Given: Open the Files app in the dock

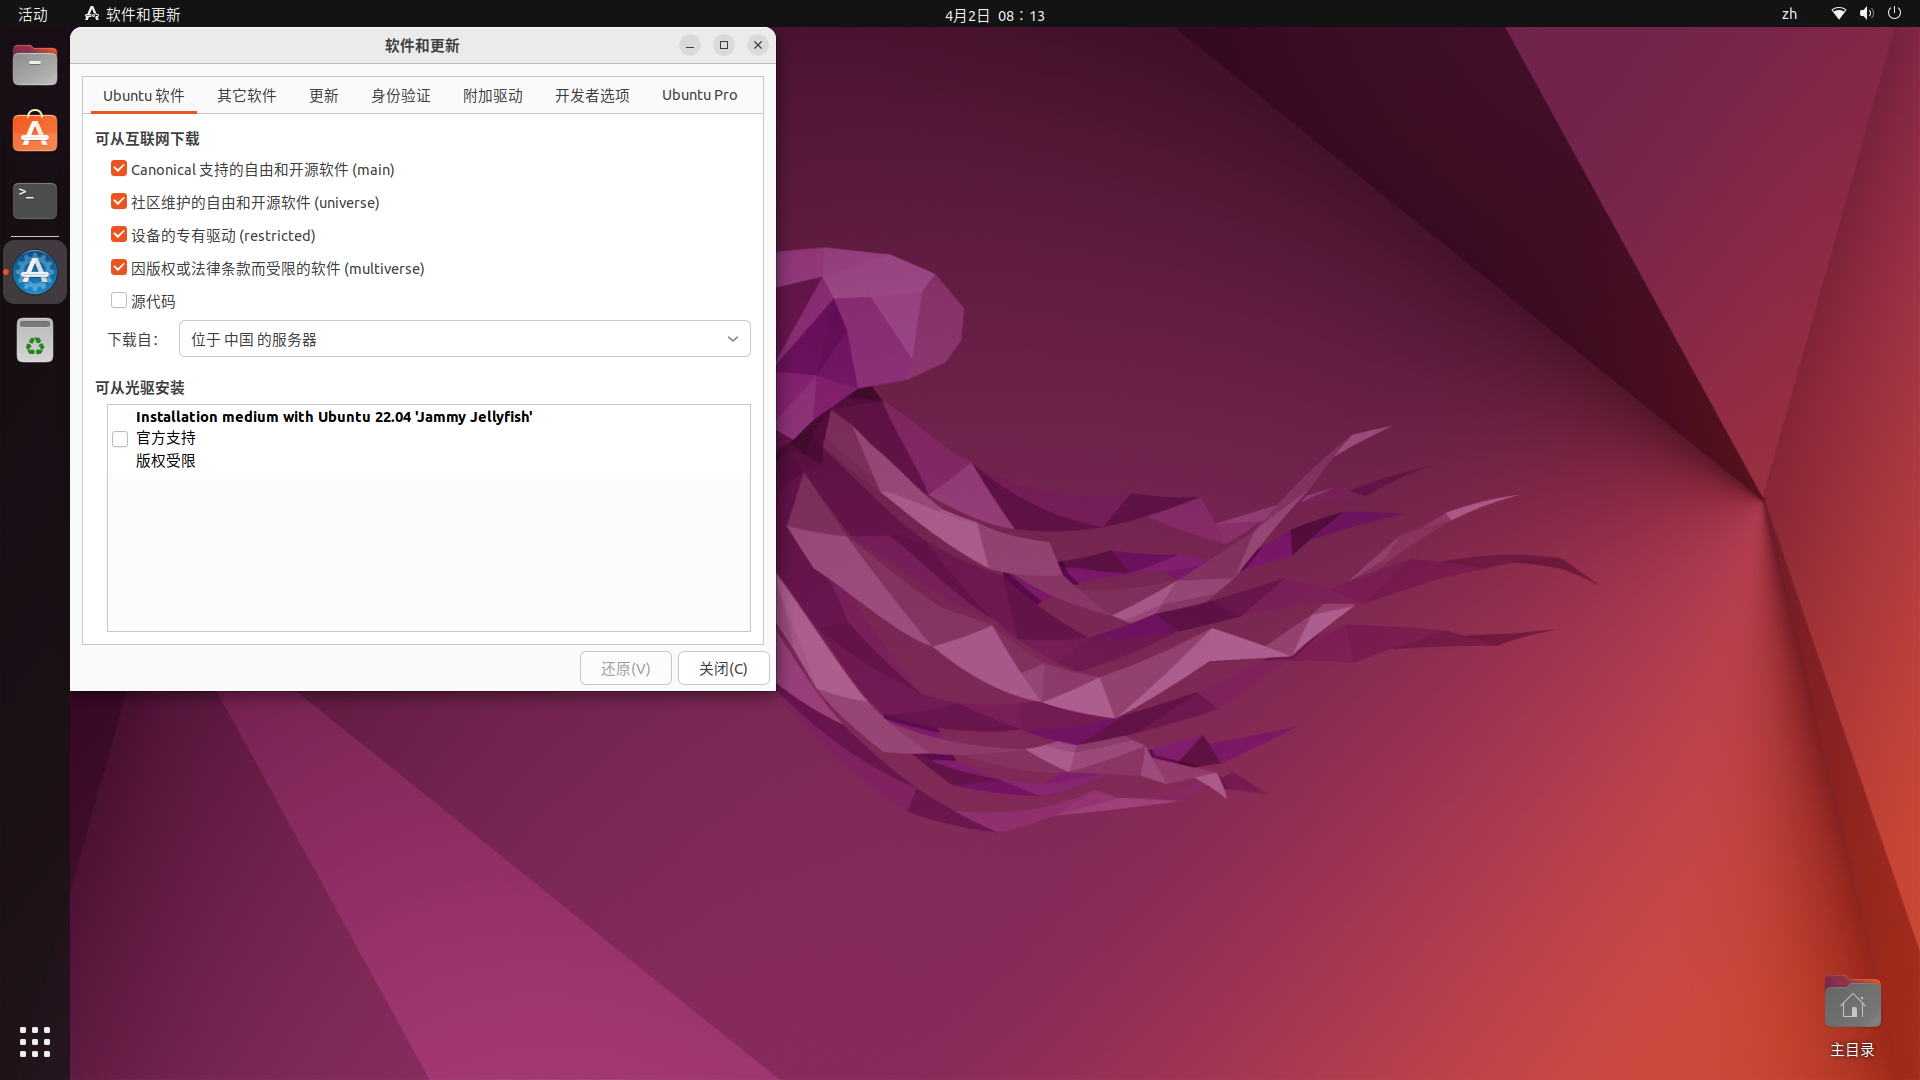Looking at the screenshot, I should (35, 66).
